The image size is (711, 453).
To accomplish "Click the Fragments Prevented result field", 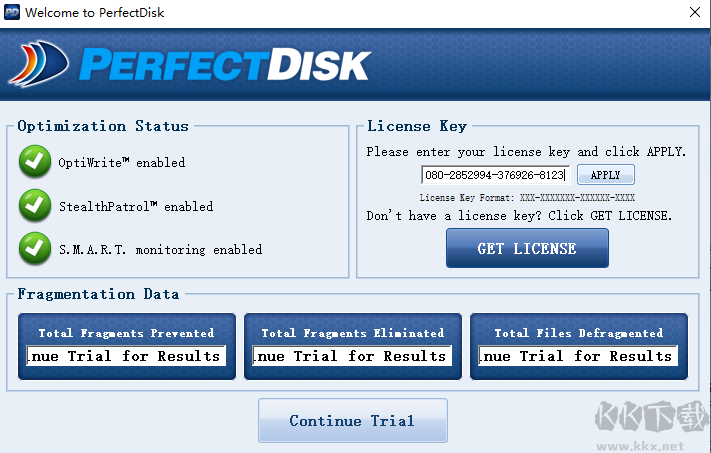I will pyautogui.click(x=126, y=356).
